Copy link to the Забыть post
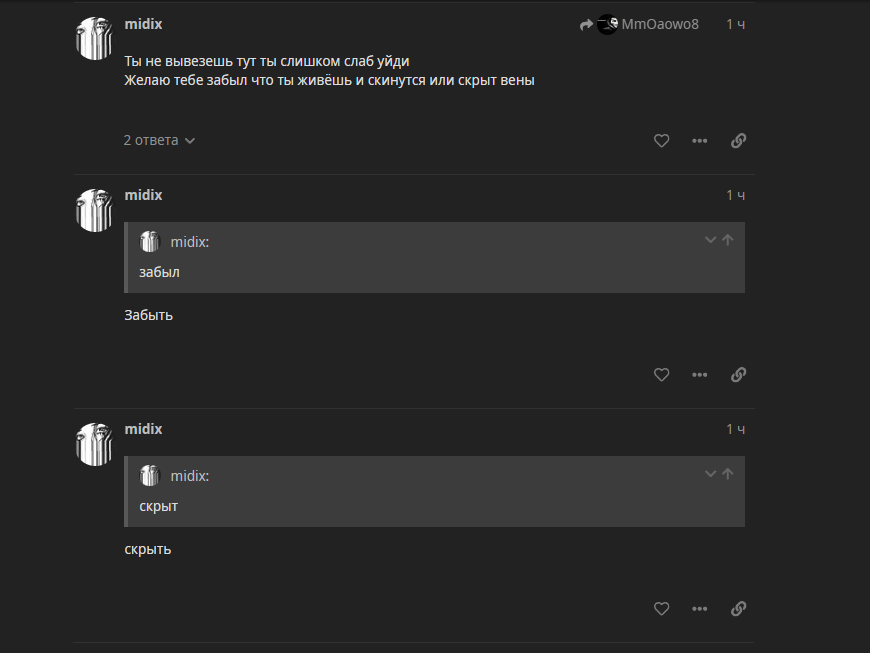 (738, 375)
